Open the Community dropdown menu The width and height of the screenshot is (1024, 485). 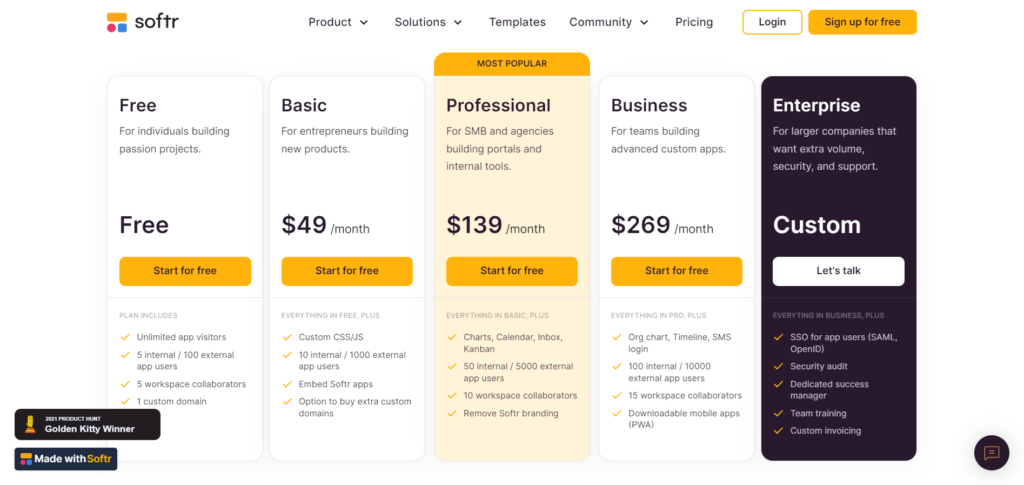coord(608,22)
